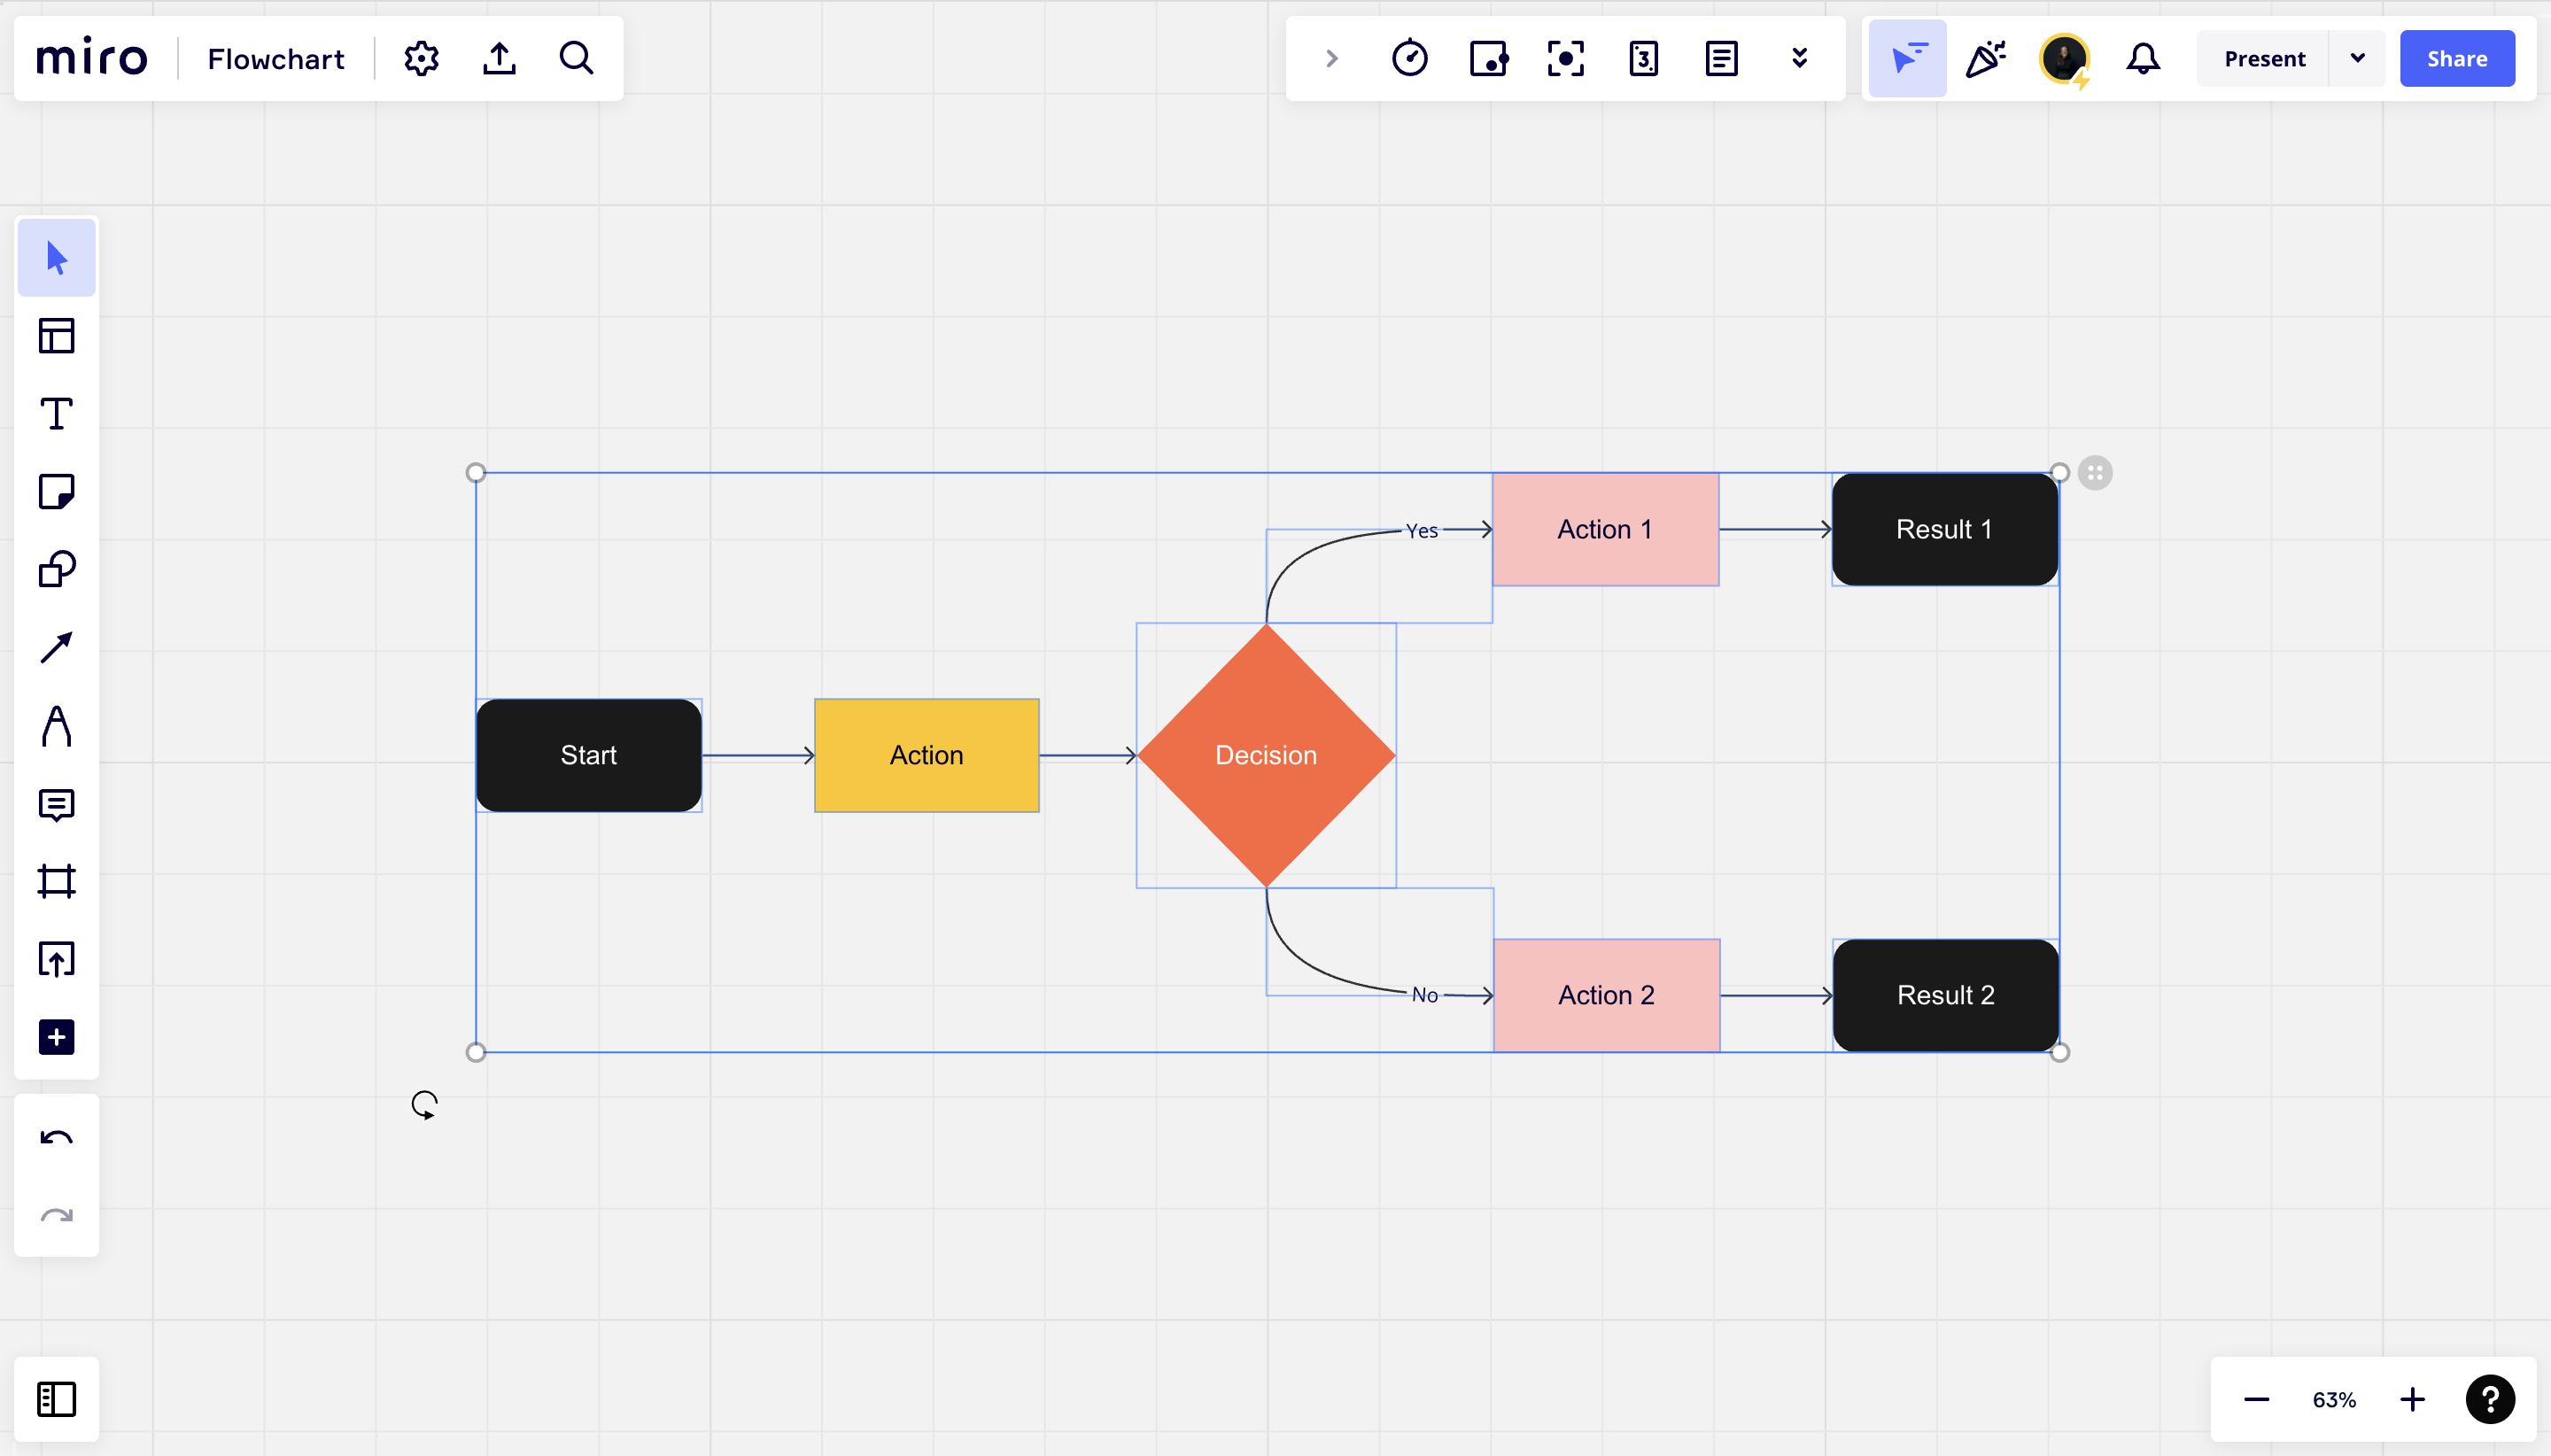The width and height of the screenshot is (2551, 1456).
Task: Toggle the reactions/emoji toolbar
Action: tap(1987, 58)
